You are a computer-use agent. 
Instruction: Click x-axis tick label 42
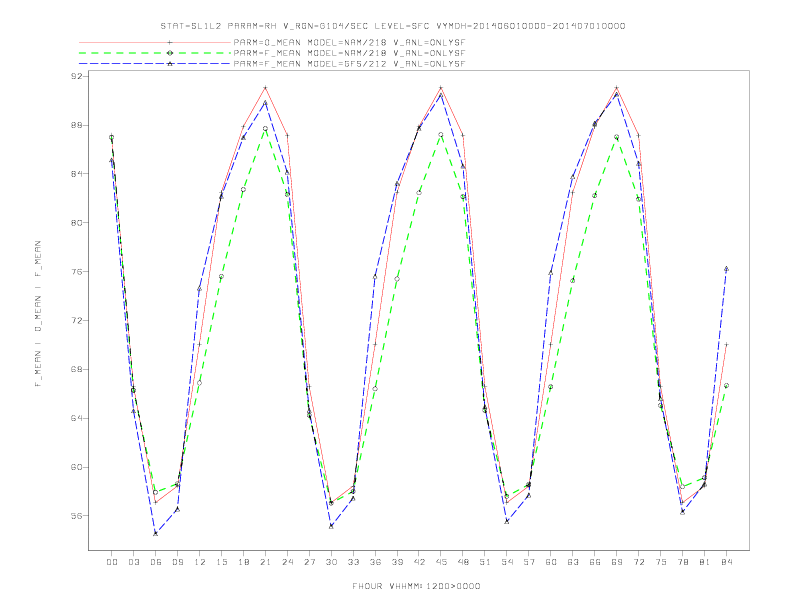(x=419, y=562)
